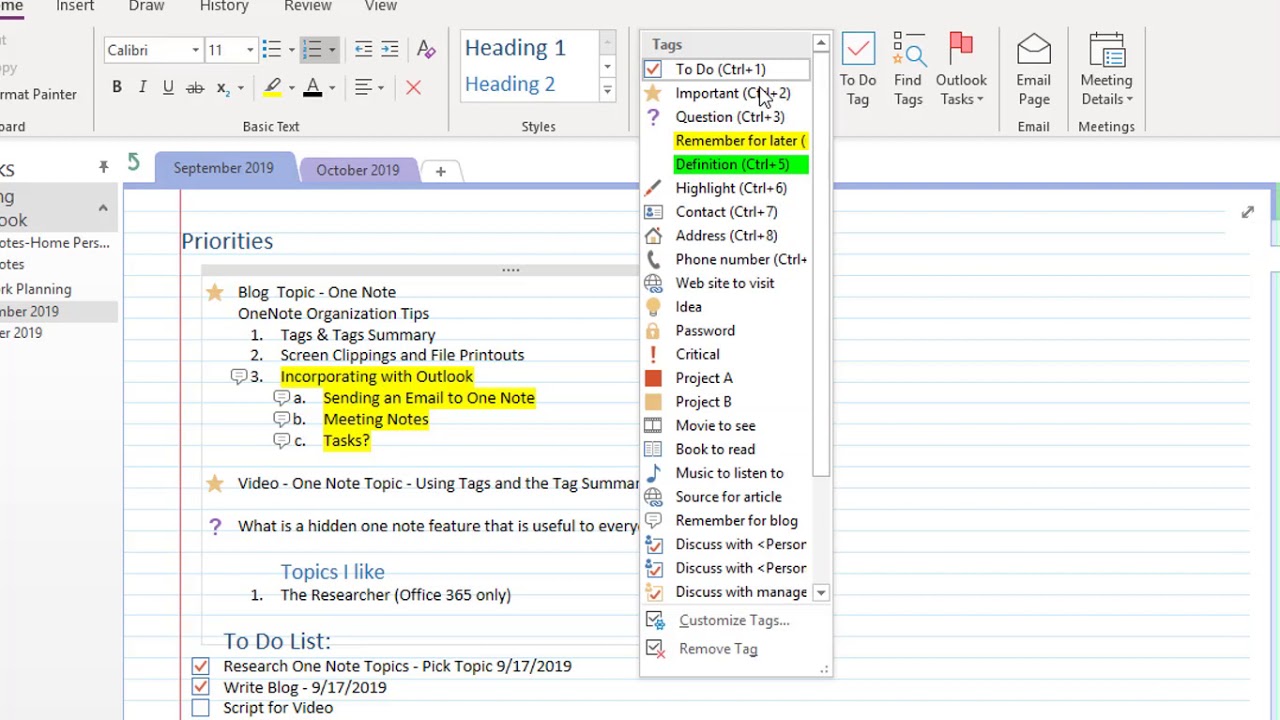Add a new section tab
Screen dimensions: 1280x720
coord(440,171)
